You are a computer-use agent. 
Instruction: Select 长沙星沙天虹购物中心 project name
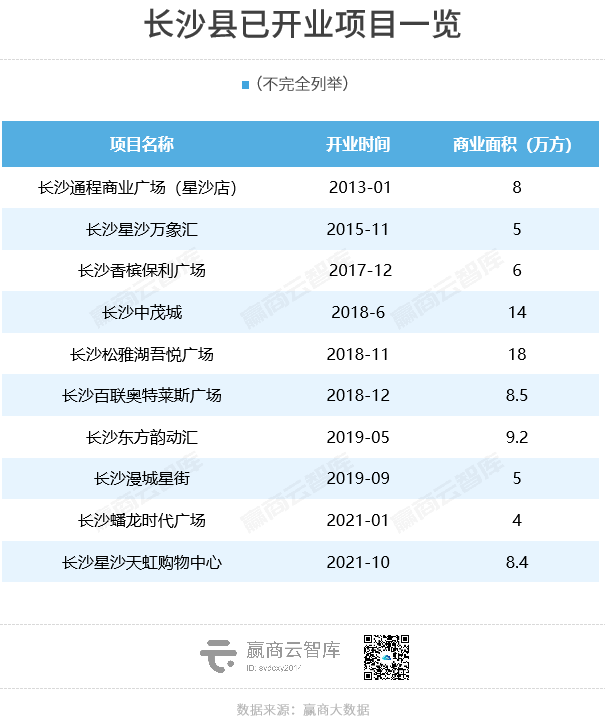(142, 563)
